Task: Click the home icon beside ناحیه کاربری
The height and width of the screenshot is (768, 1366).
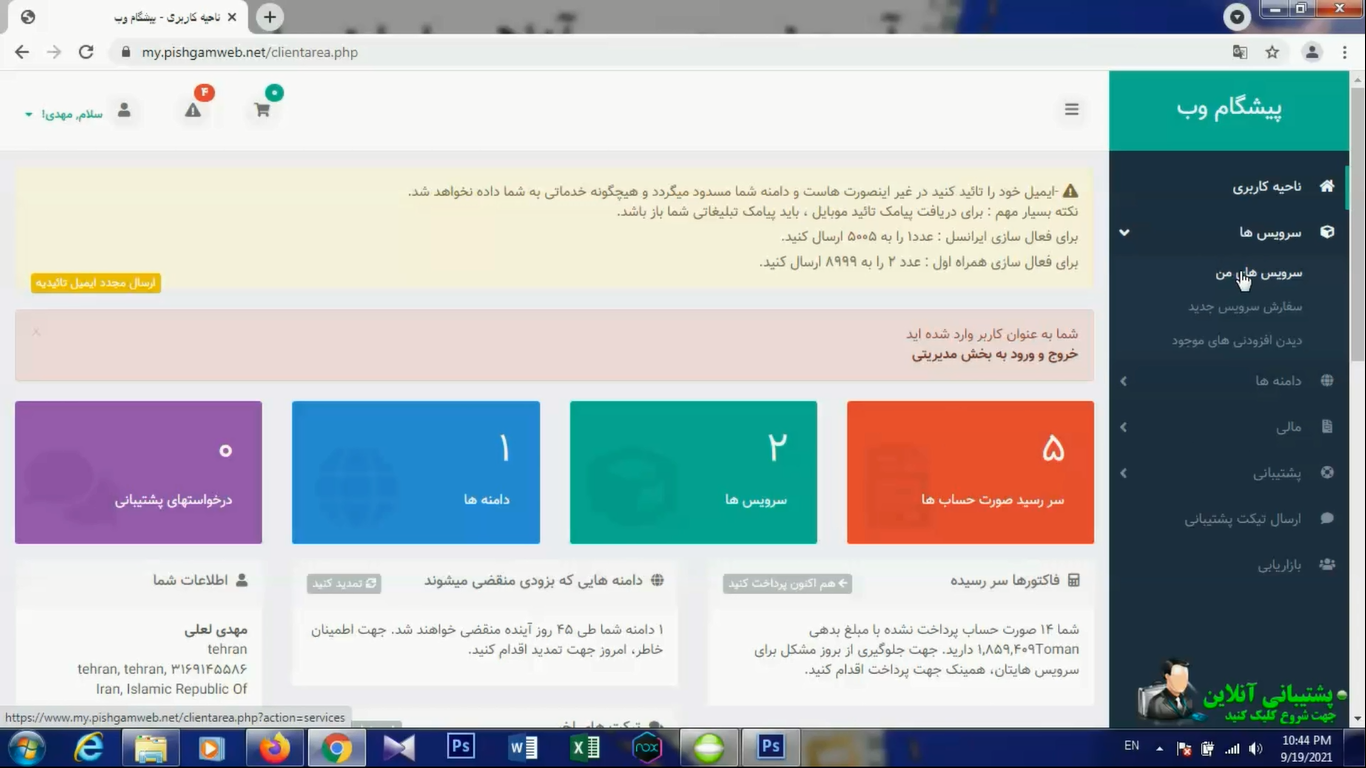Action: pyautogui.click(x=1327, y=186)
